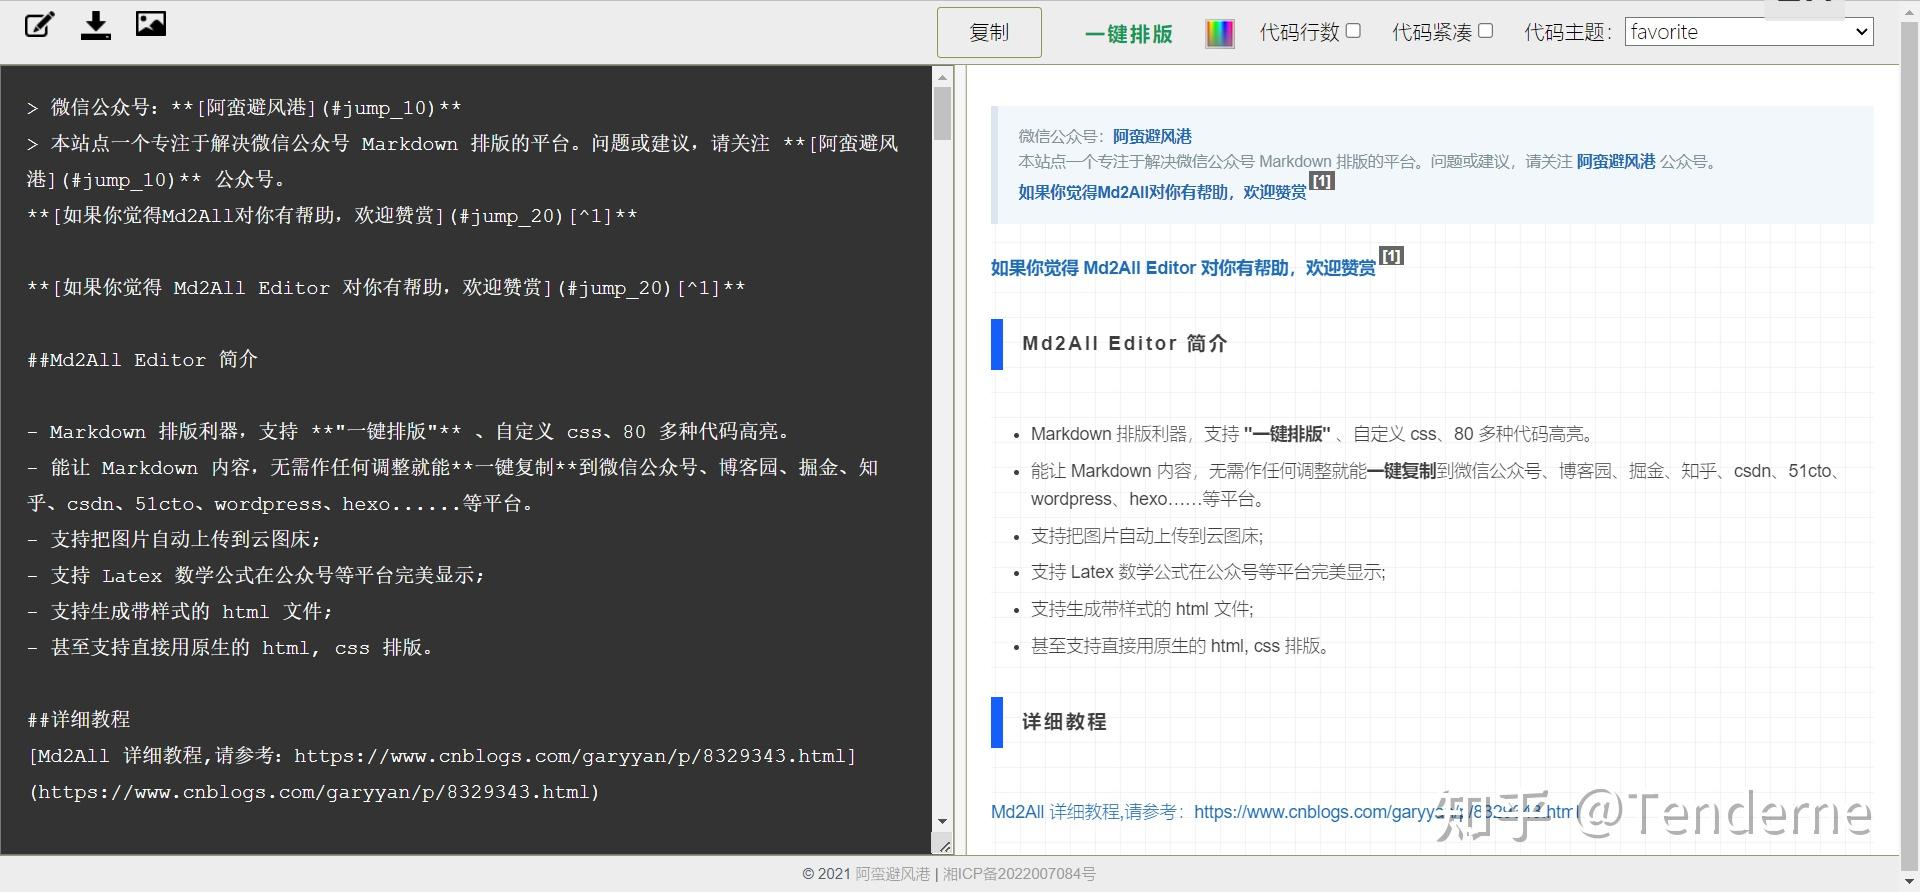The image size is (1920, 892).
Task: Enable the 代码行数 checkbox
Action: coord(1353,31)
